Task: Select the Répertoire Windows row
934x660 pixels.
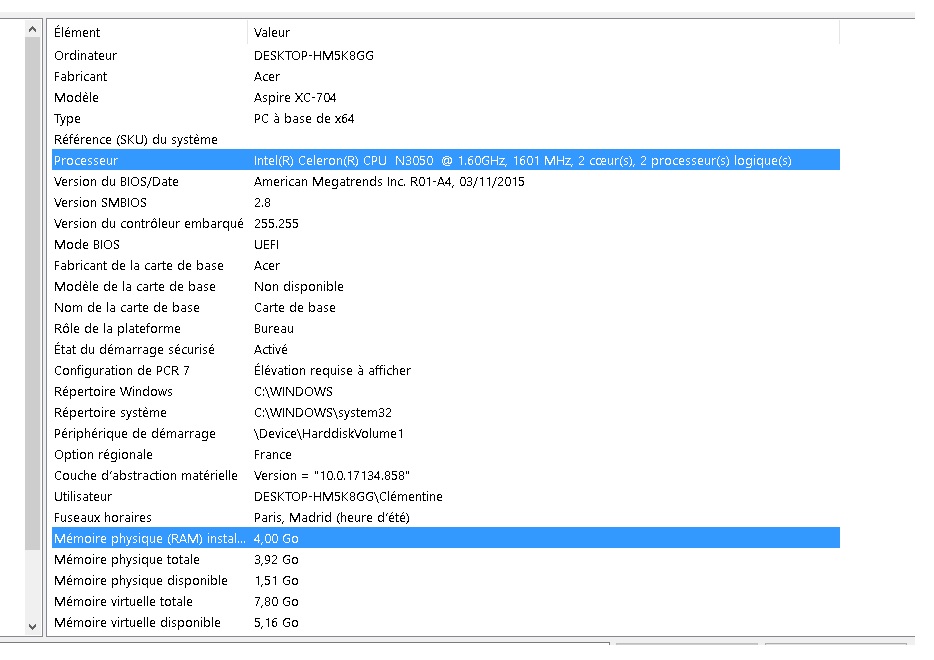Action: pyautogui.click(x=446, y=391)
